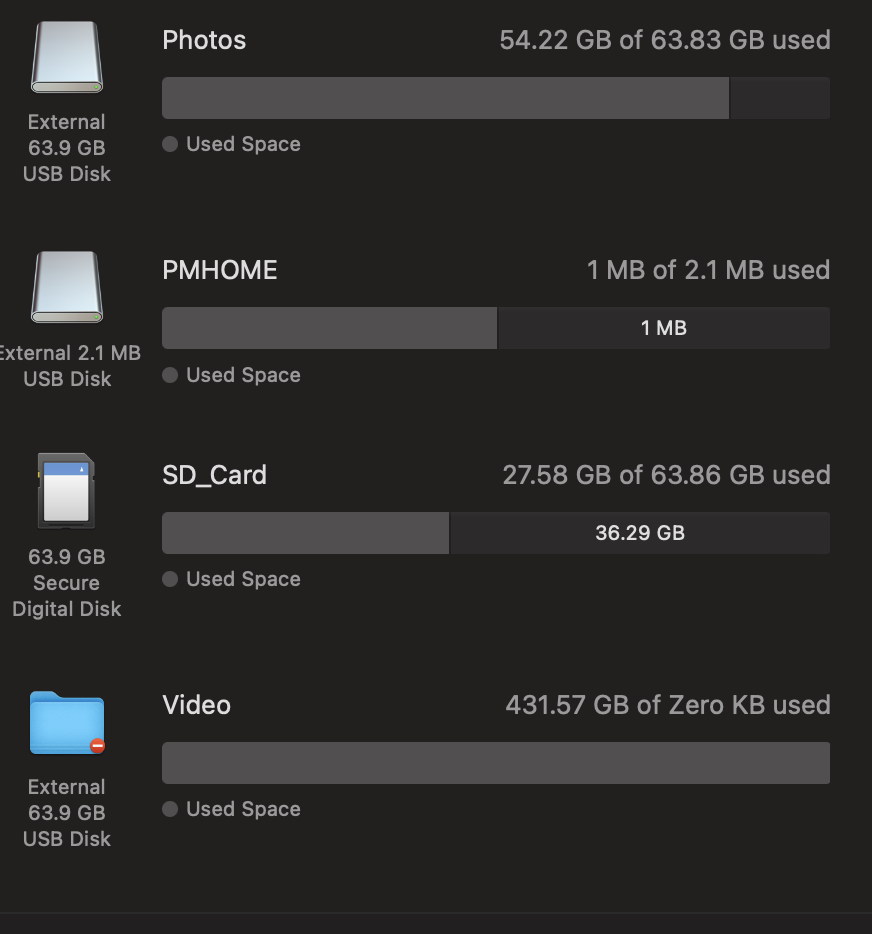Image resolution: width=872 pixels, height=934 pixels.
Task: Click the "54.22 GB of 63.83 GB used" text
Action: pos(664,40)
